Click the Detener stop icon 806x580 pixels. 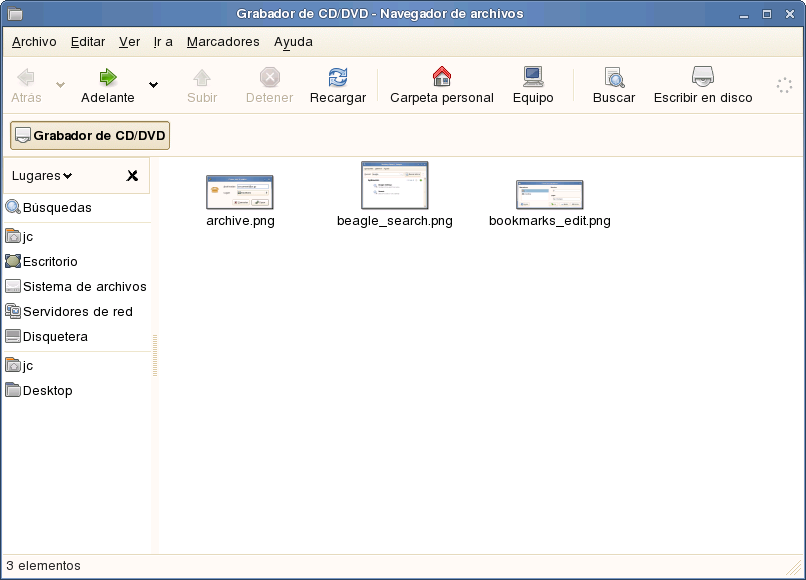point(269,77)
